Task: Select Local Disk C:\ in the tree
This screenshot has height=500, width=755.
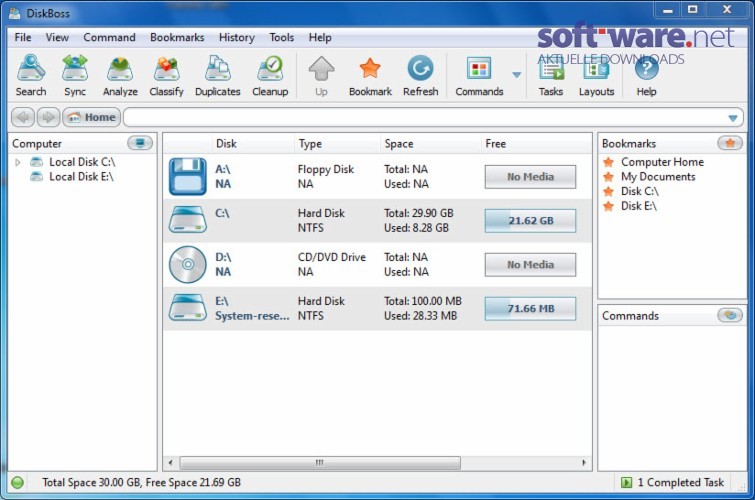Action: pyautogui.click(x=82, y=162)
